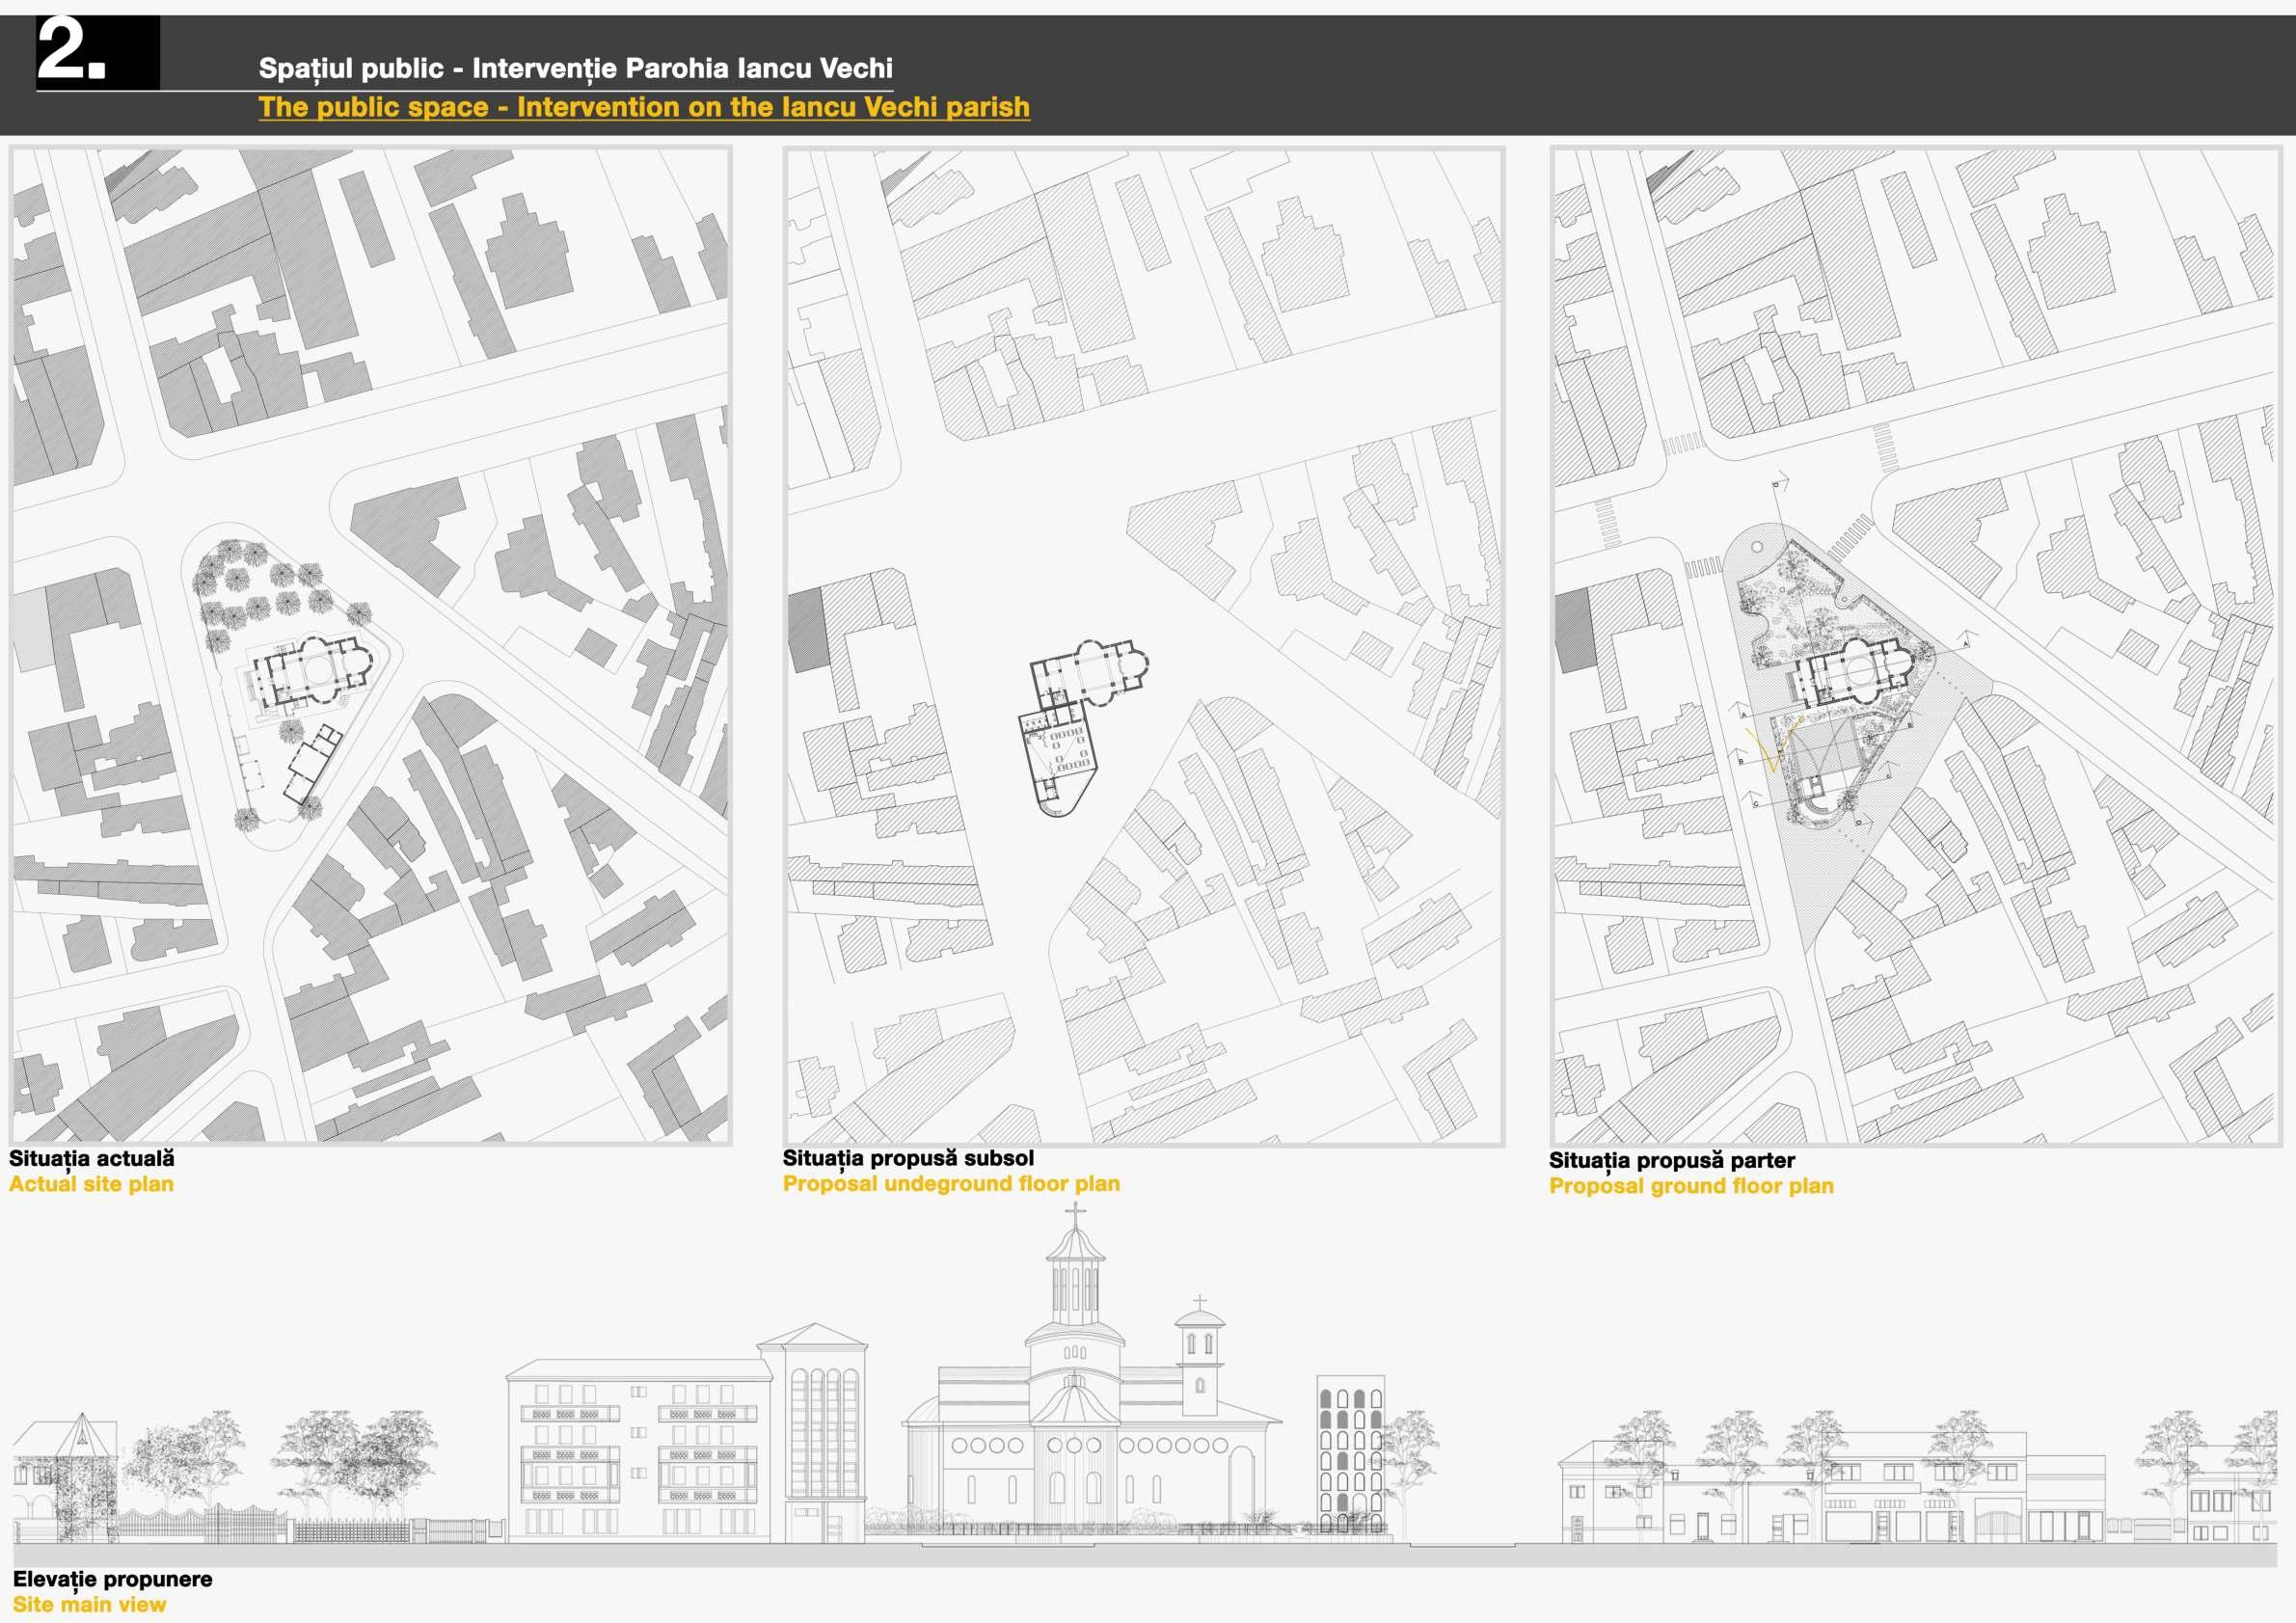Select the actual site plan drawing
2296x1623 pixels.
[x=370, y=645]
